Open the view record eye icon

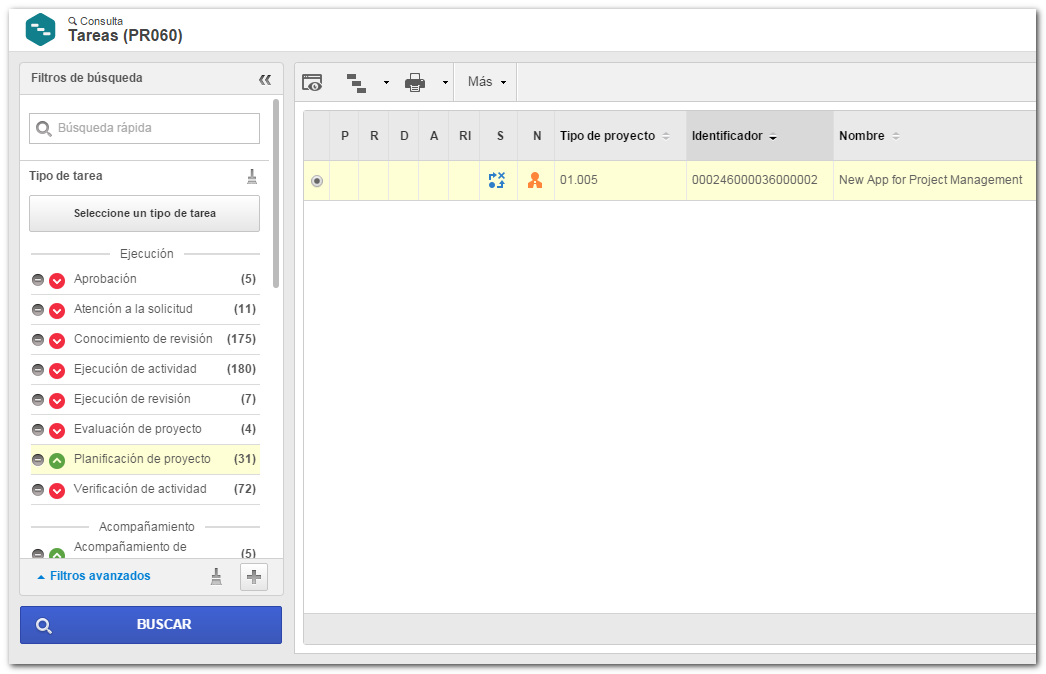[312, 83]
